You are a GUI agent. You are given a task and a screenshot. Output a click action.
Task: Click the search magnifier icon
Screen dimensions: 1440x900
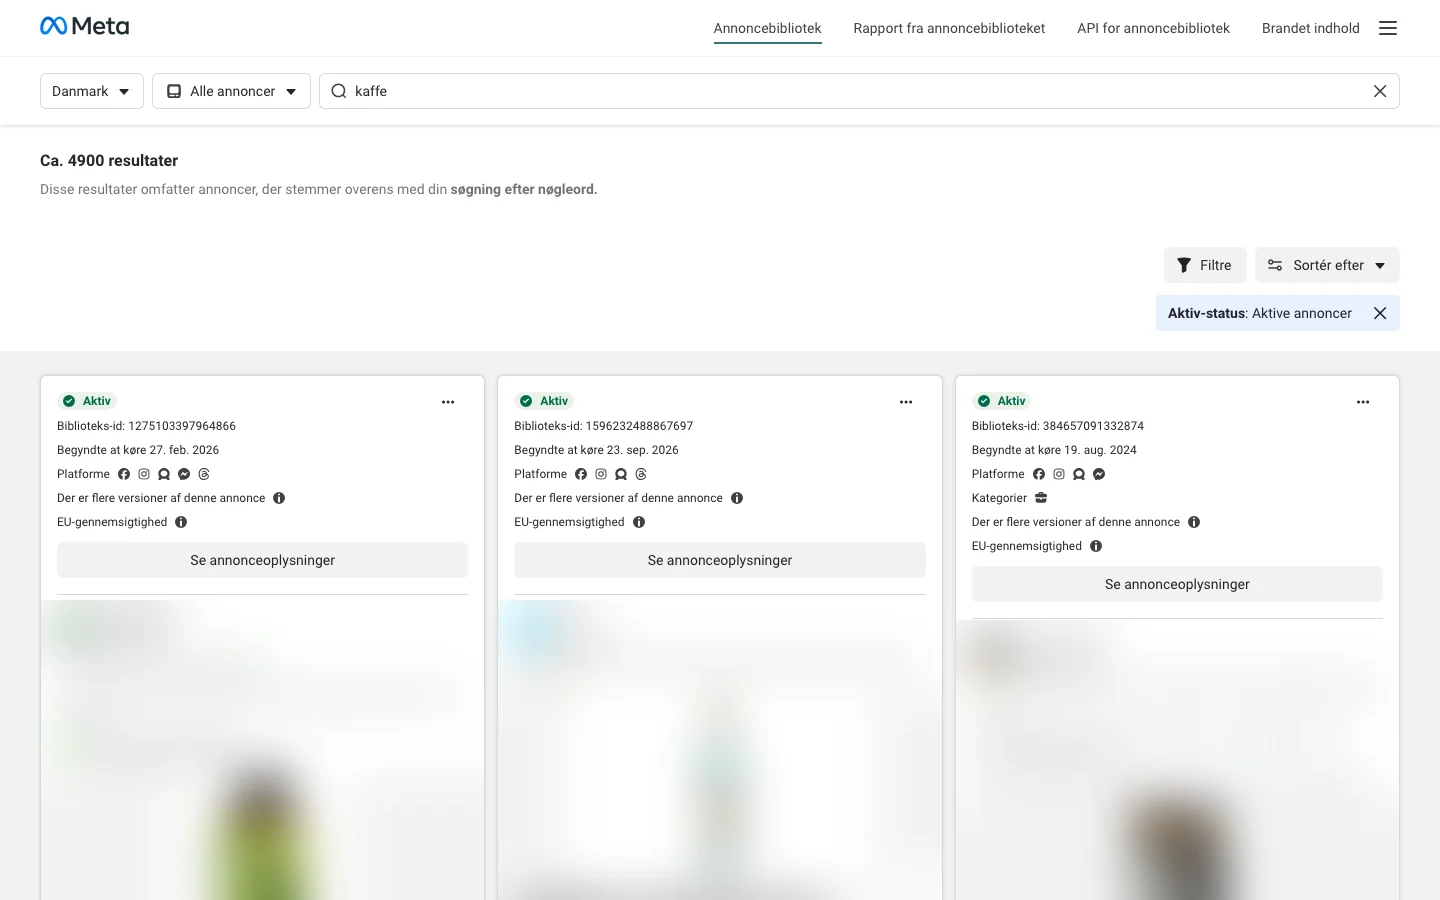point(339,91)
